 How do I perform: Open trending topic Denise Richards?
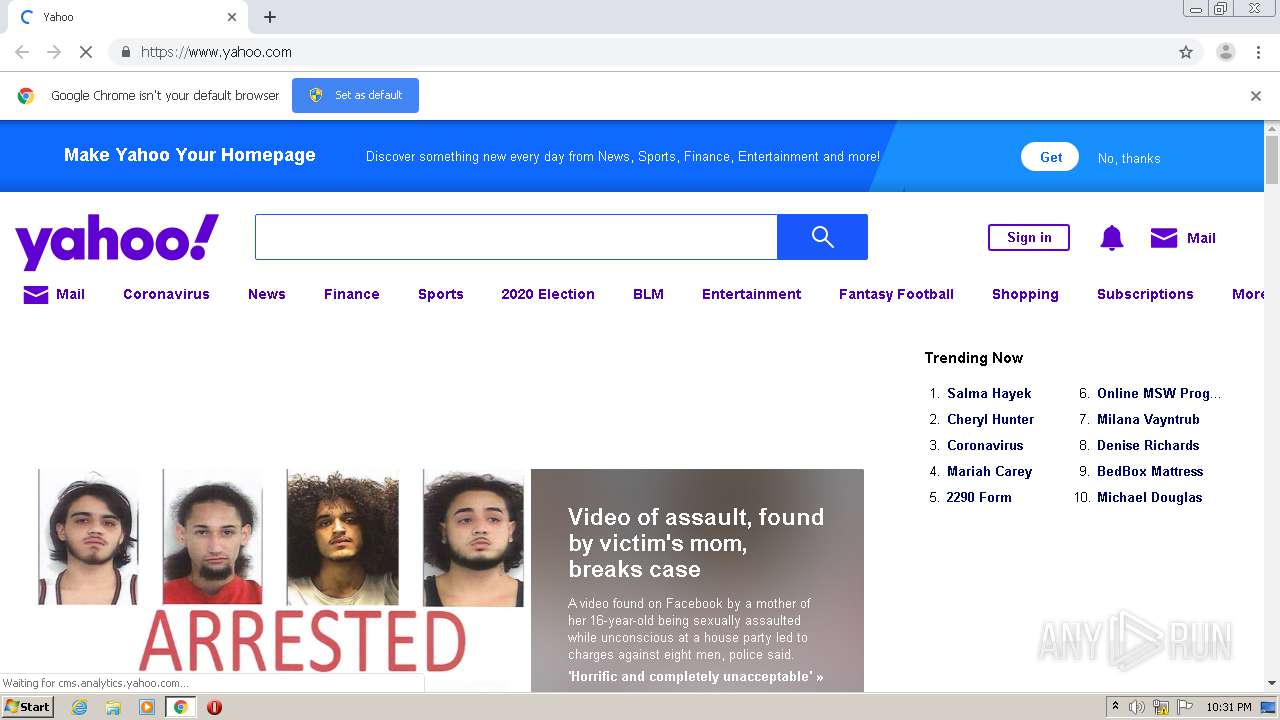click(x=1148, y=445)
